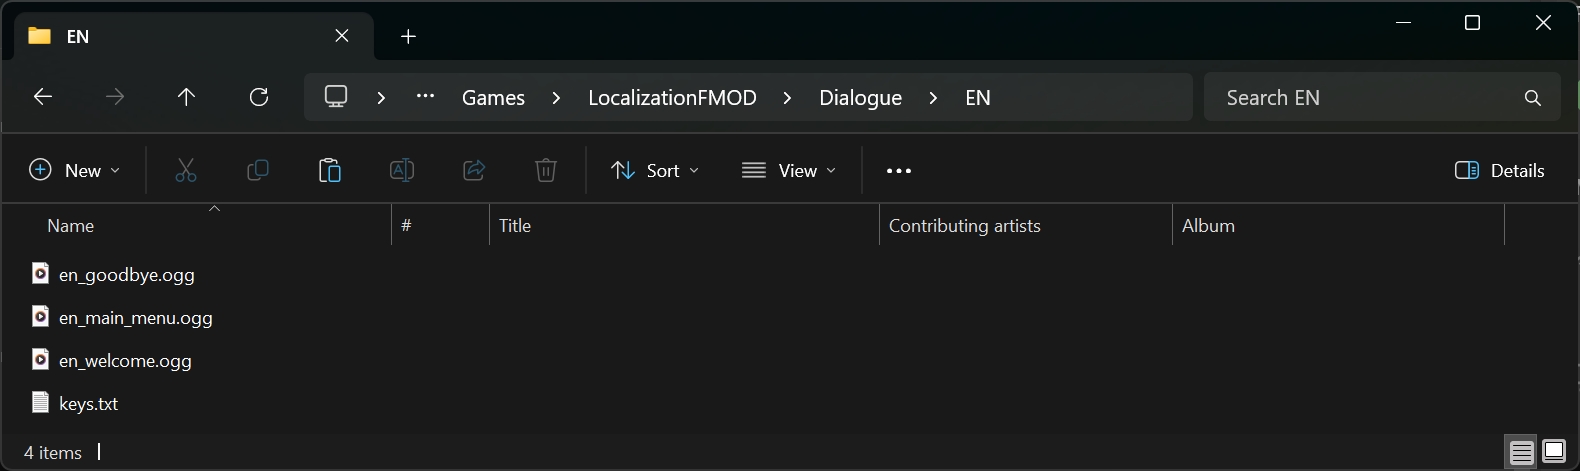Minimize the Explorer window

pyautogui.click(x=1402, y=23)
